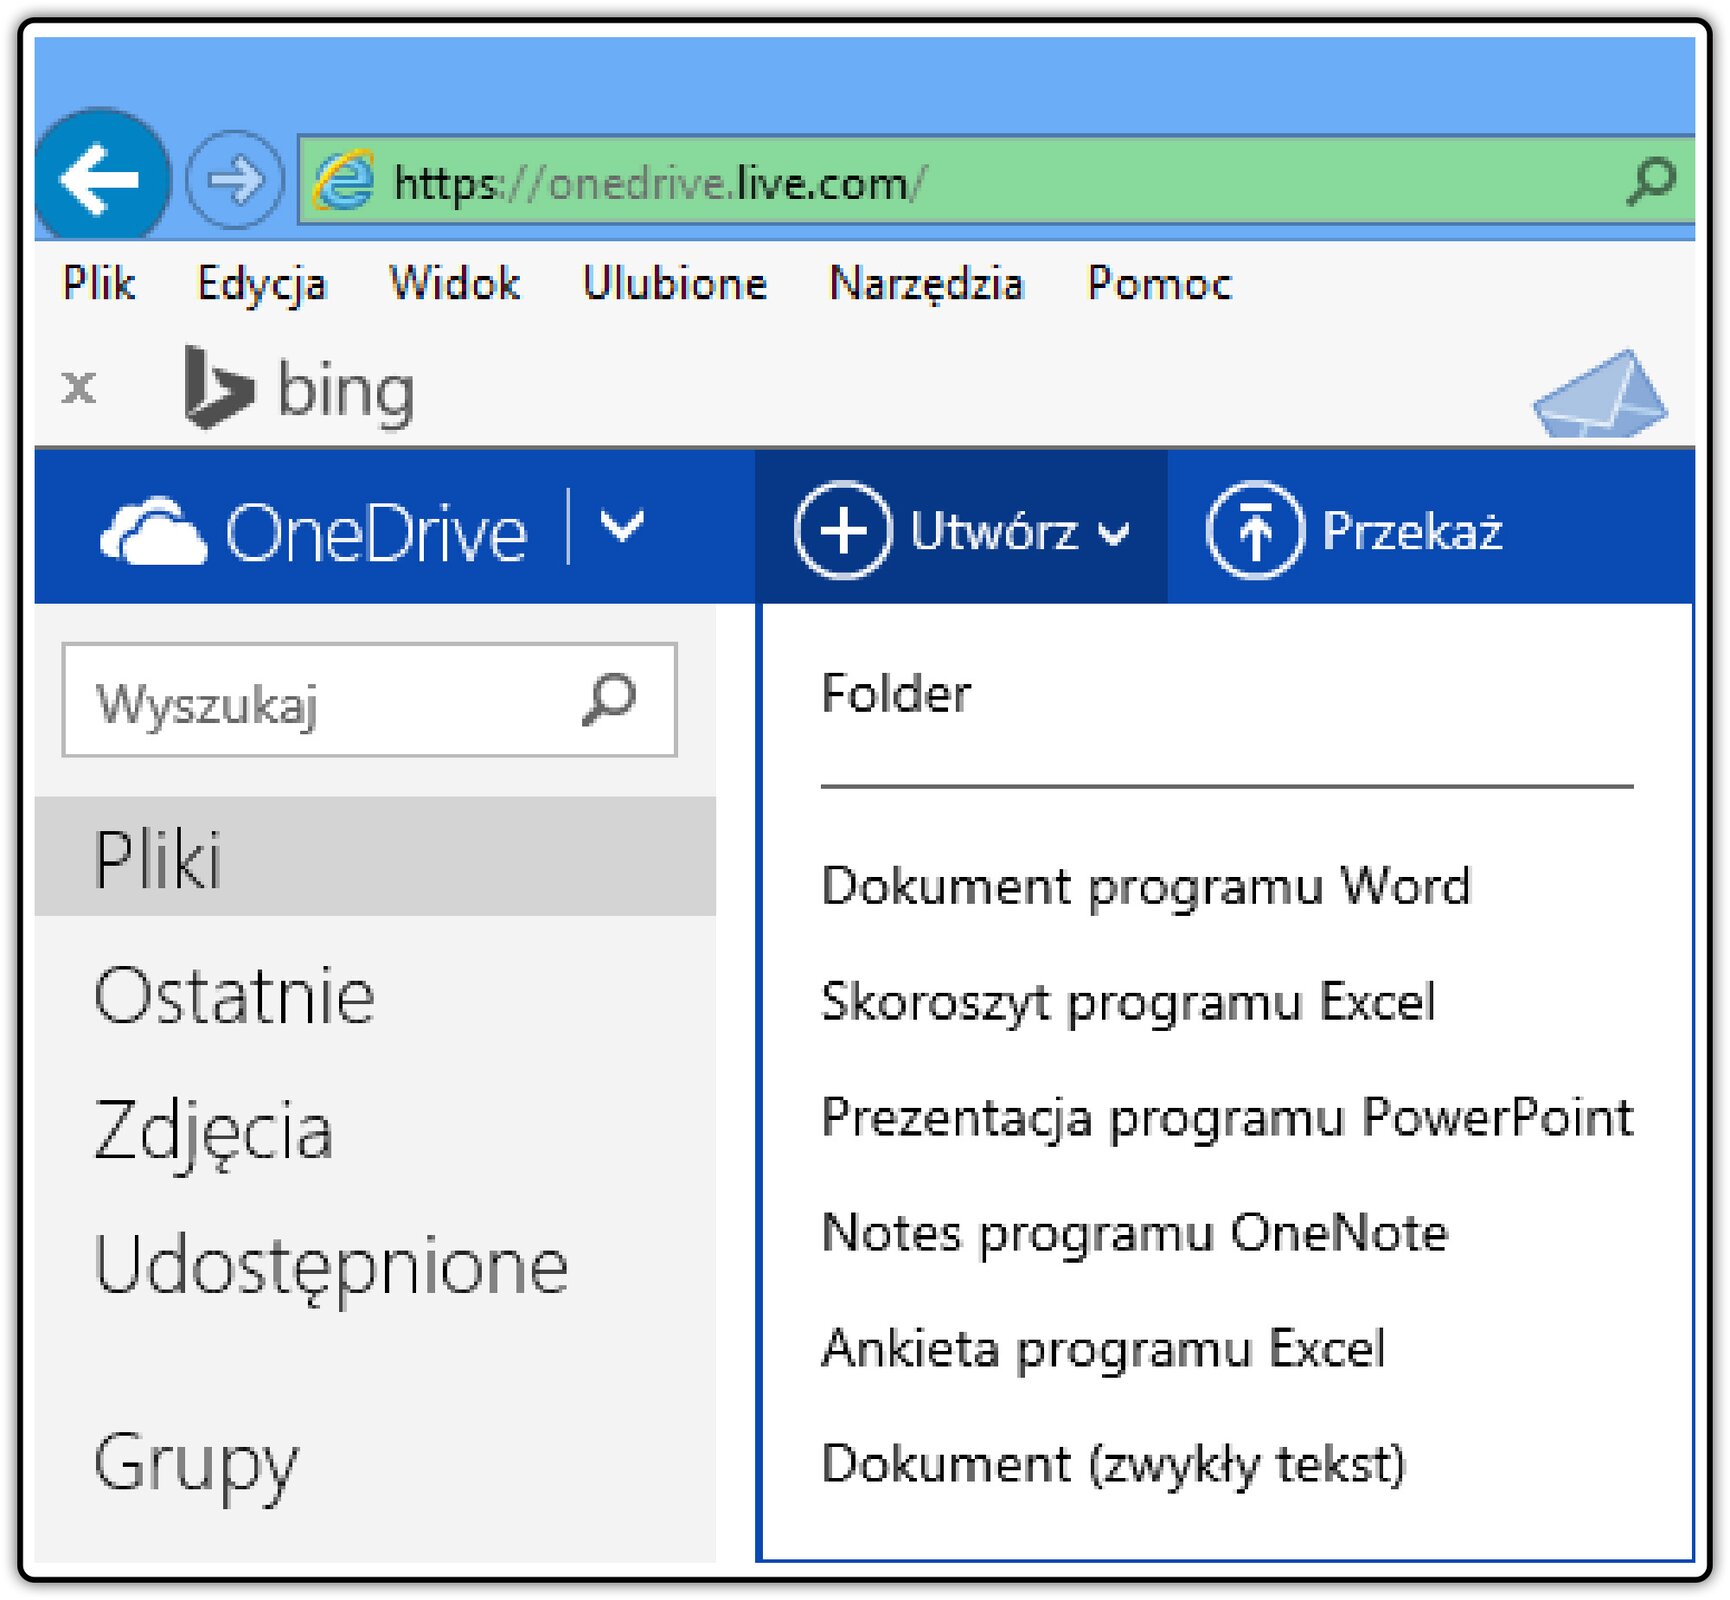Create a Skoroszyt programu Excel
This screenshot has width=1730, height=1600.
(1128, 1002)
